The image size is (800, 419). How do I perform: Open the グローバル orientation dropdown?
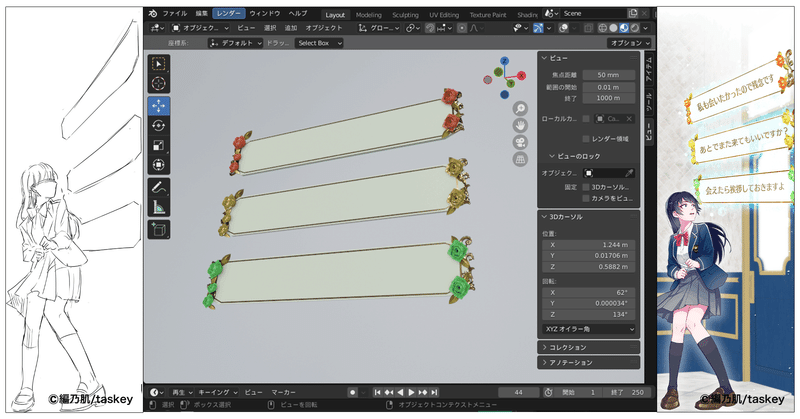tap(379, 28)
